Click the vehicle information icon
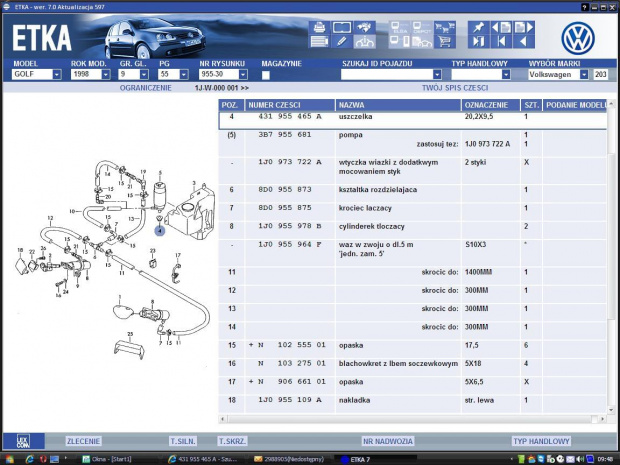620x465 pixels. pyautogui.click(x=364, y=41)
